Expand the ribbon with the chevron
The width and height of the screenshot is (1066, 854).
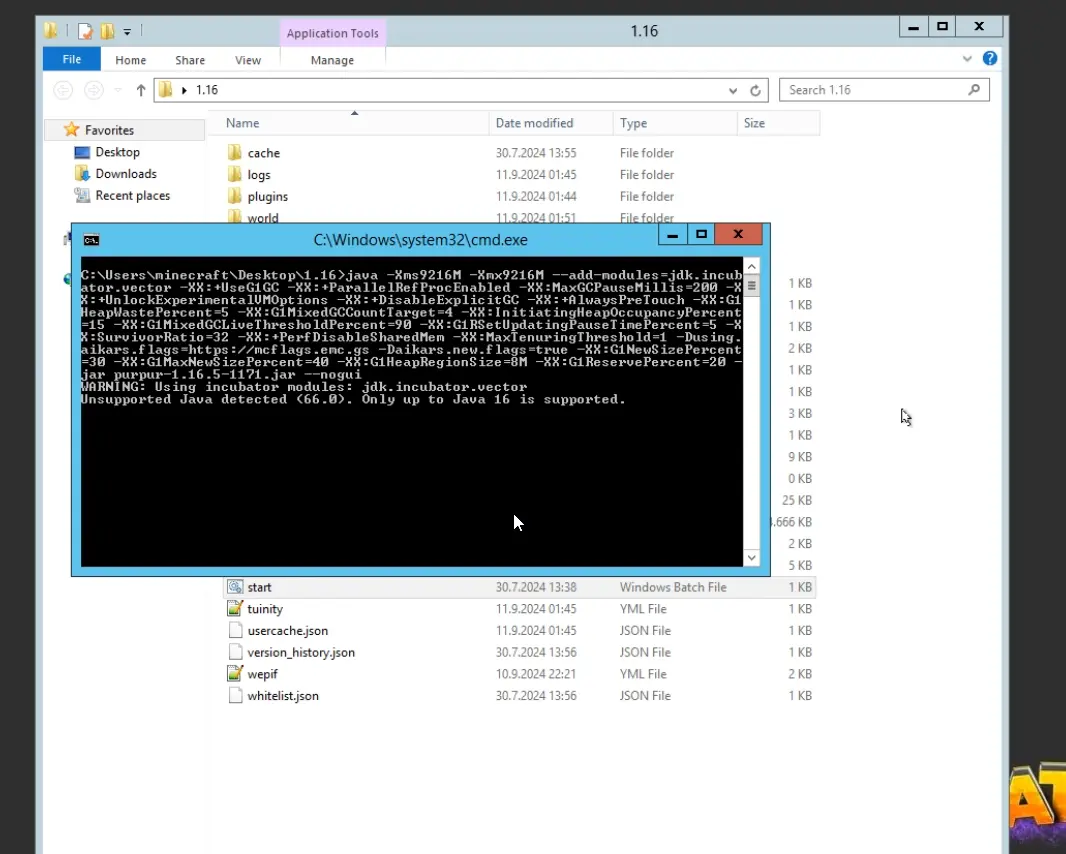[967, 59]
